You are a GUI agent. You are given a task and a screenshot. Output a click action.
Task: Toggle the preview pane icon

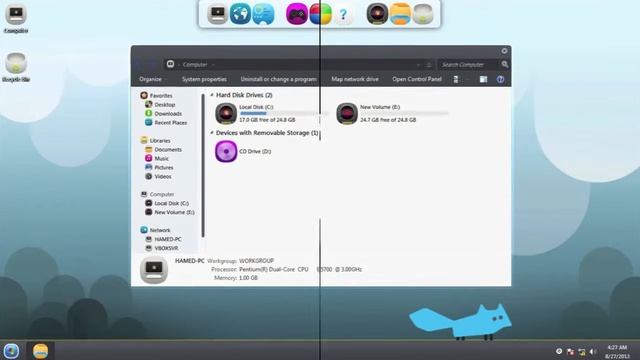(483, 79)
